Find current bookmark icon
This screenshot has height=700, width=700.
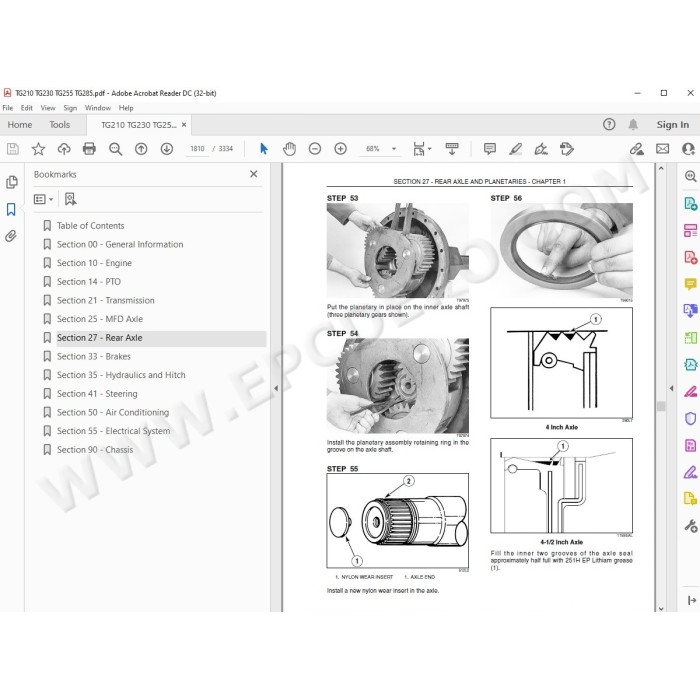tap(71, 199)
